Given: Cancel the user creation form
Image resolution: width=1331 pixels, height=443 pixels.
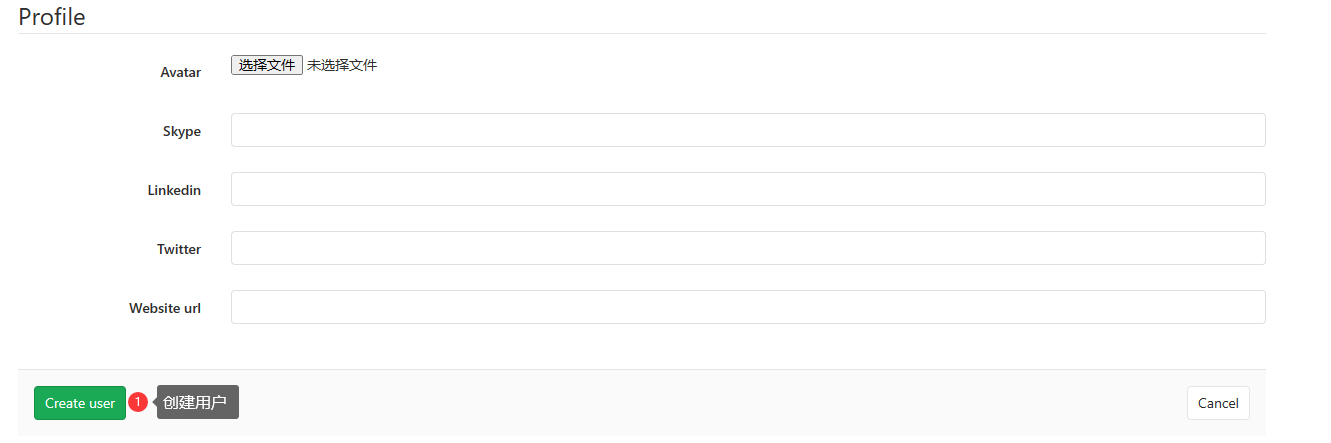Looking at the screenshot, I should [1218, 403].
